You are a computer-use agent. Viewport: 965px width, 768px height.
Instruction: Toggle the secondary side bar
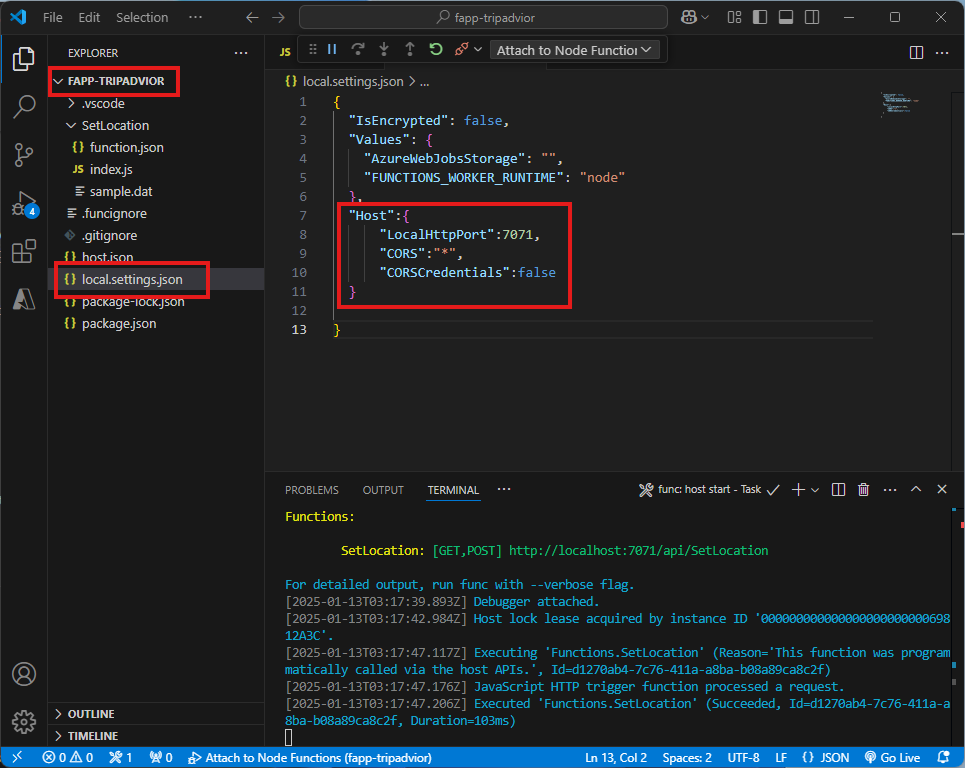tap(812, 17)
